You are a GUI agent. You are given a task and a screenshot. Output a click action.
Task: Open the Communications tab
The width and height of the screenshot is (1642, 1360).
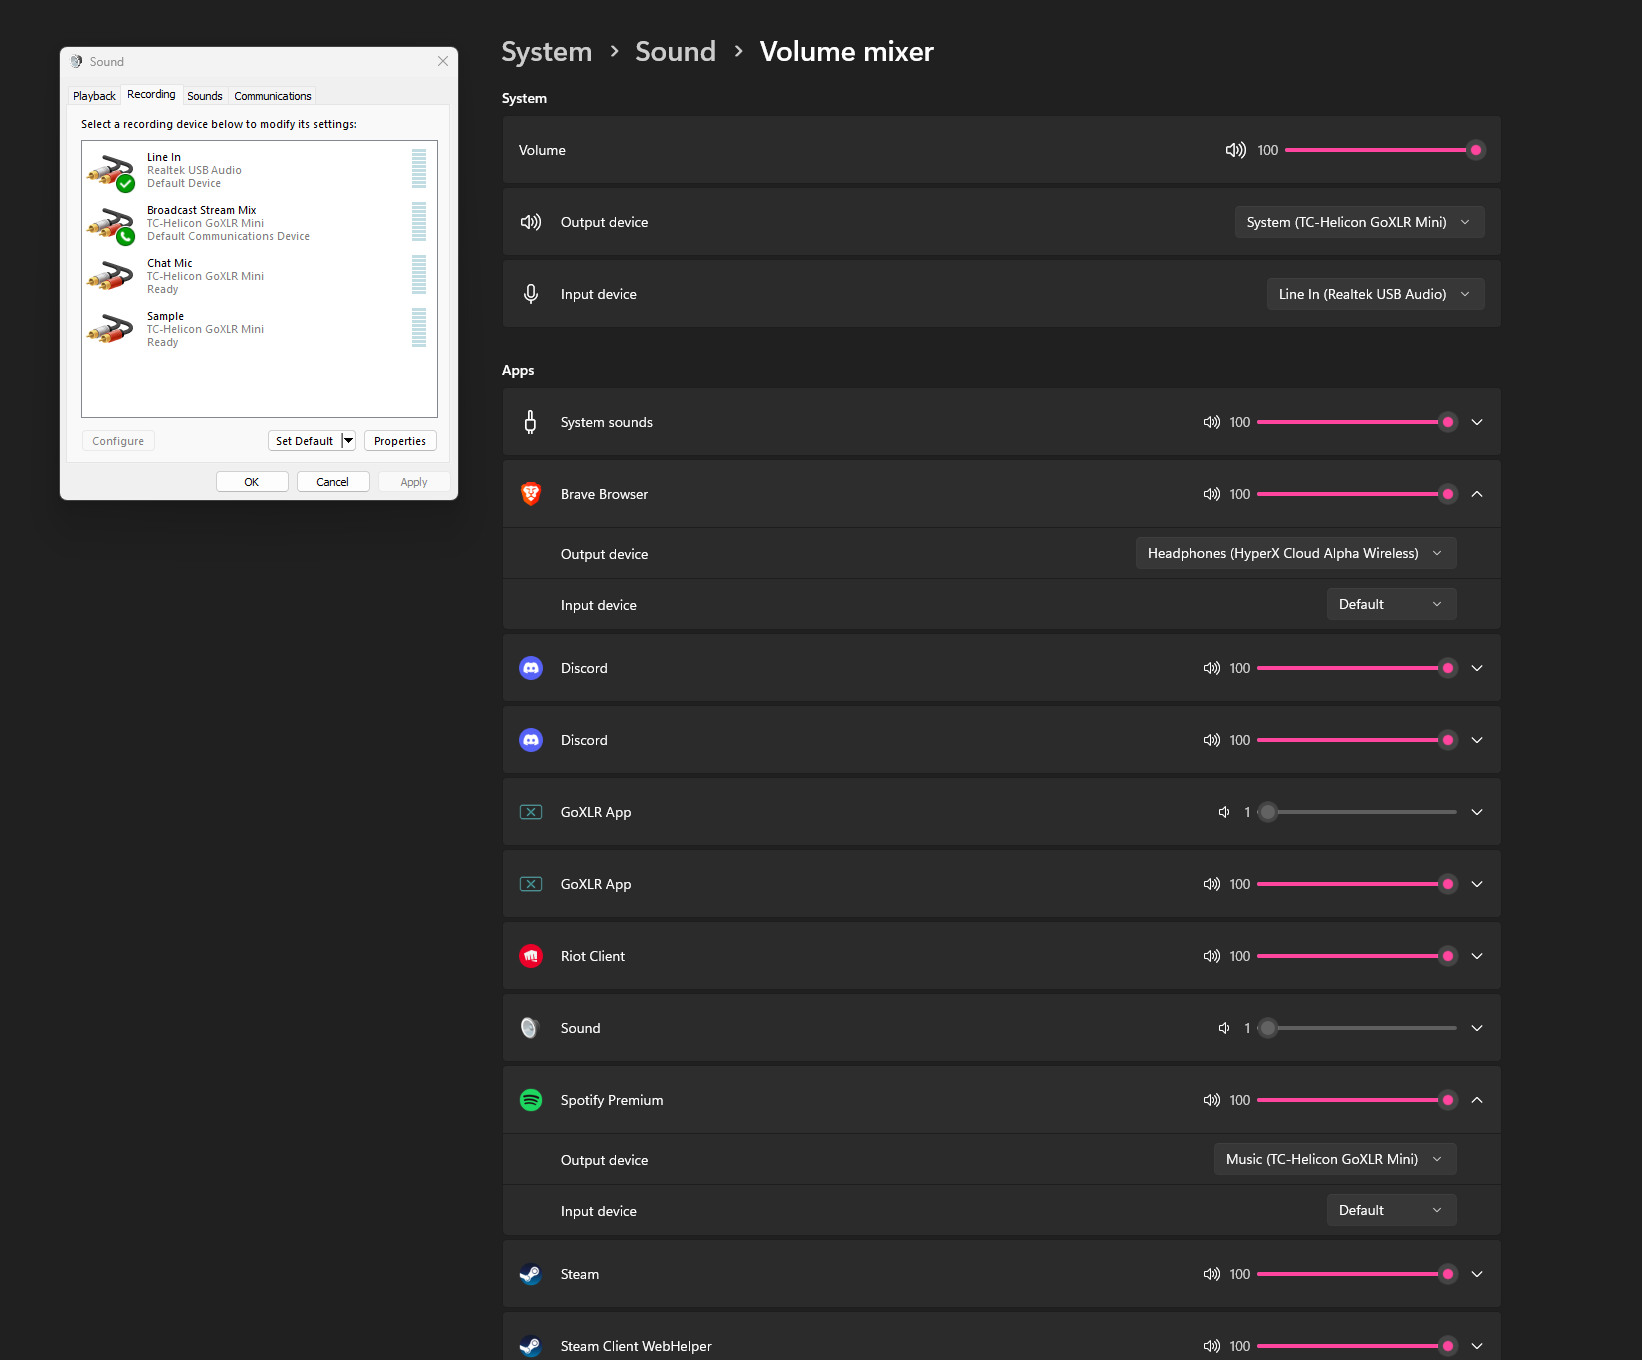[273, 96]
